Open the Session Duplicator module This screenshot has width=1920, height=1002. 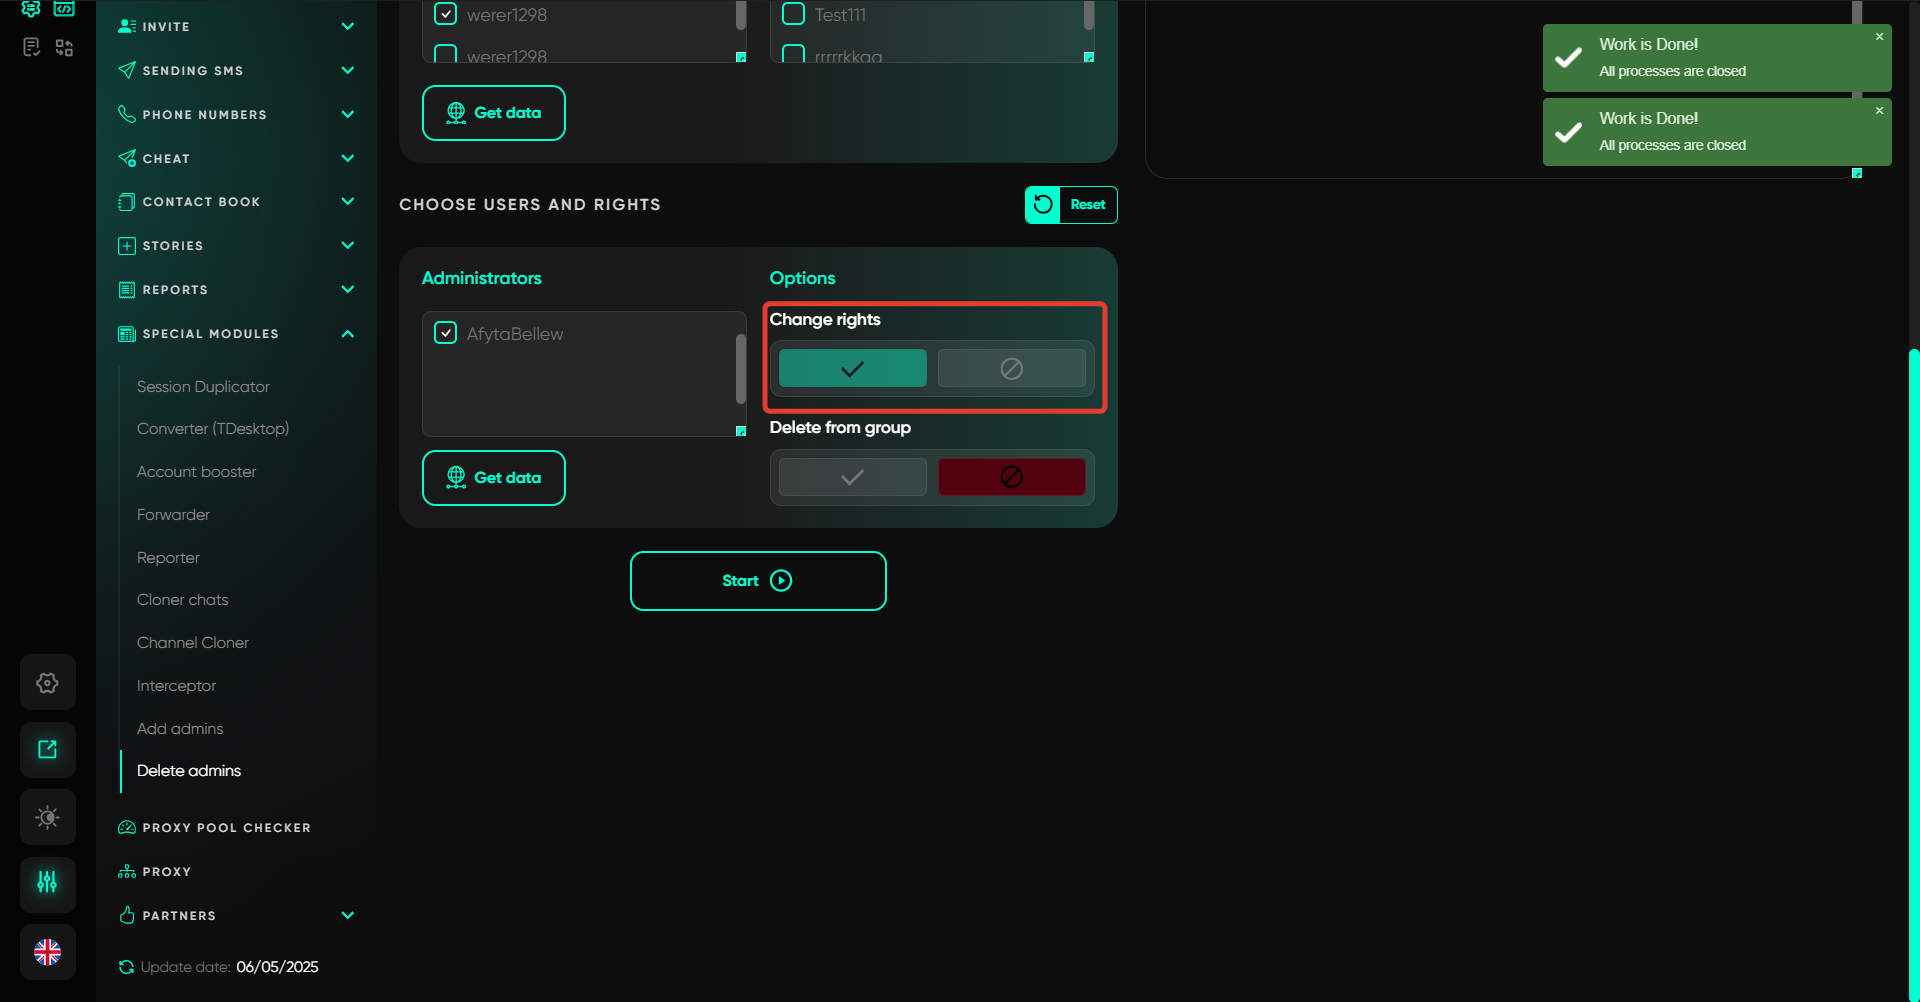(x=203, y=387)
